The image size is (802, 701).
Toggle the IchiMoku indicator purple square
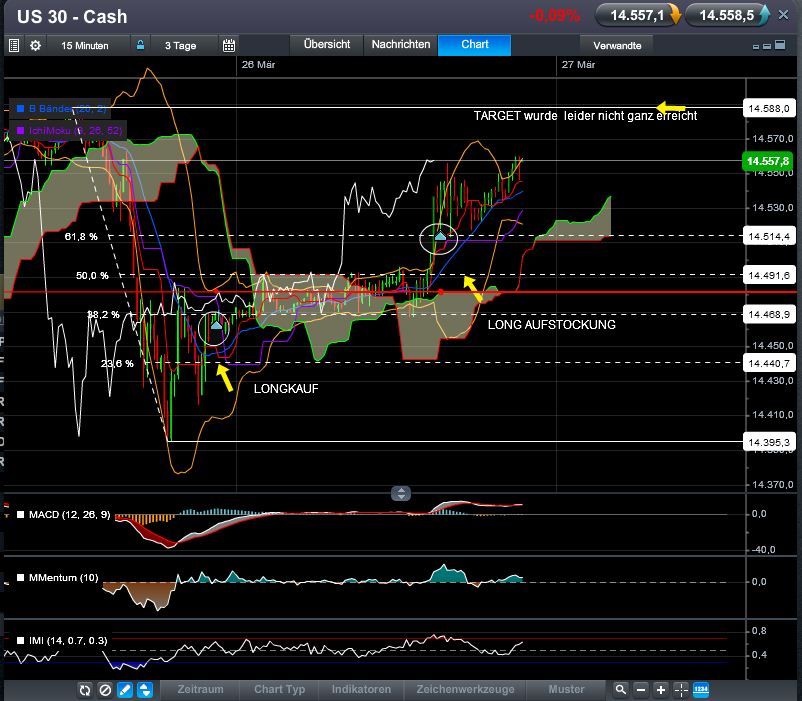pyautogui.click(x=21, y=130)
